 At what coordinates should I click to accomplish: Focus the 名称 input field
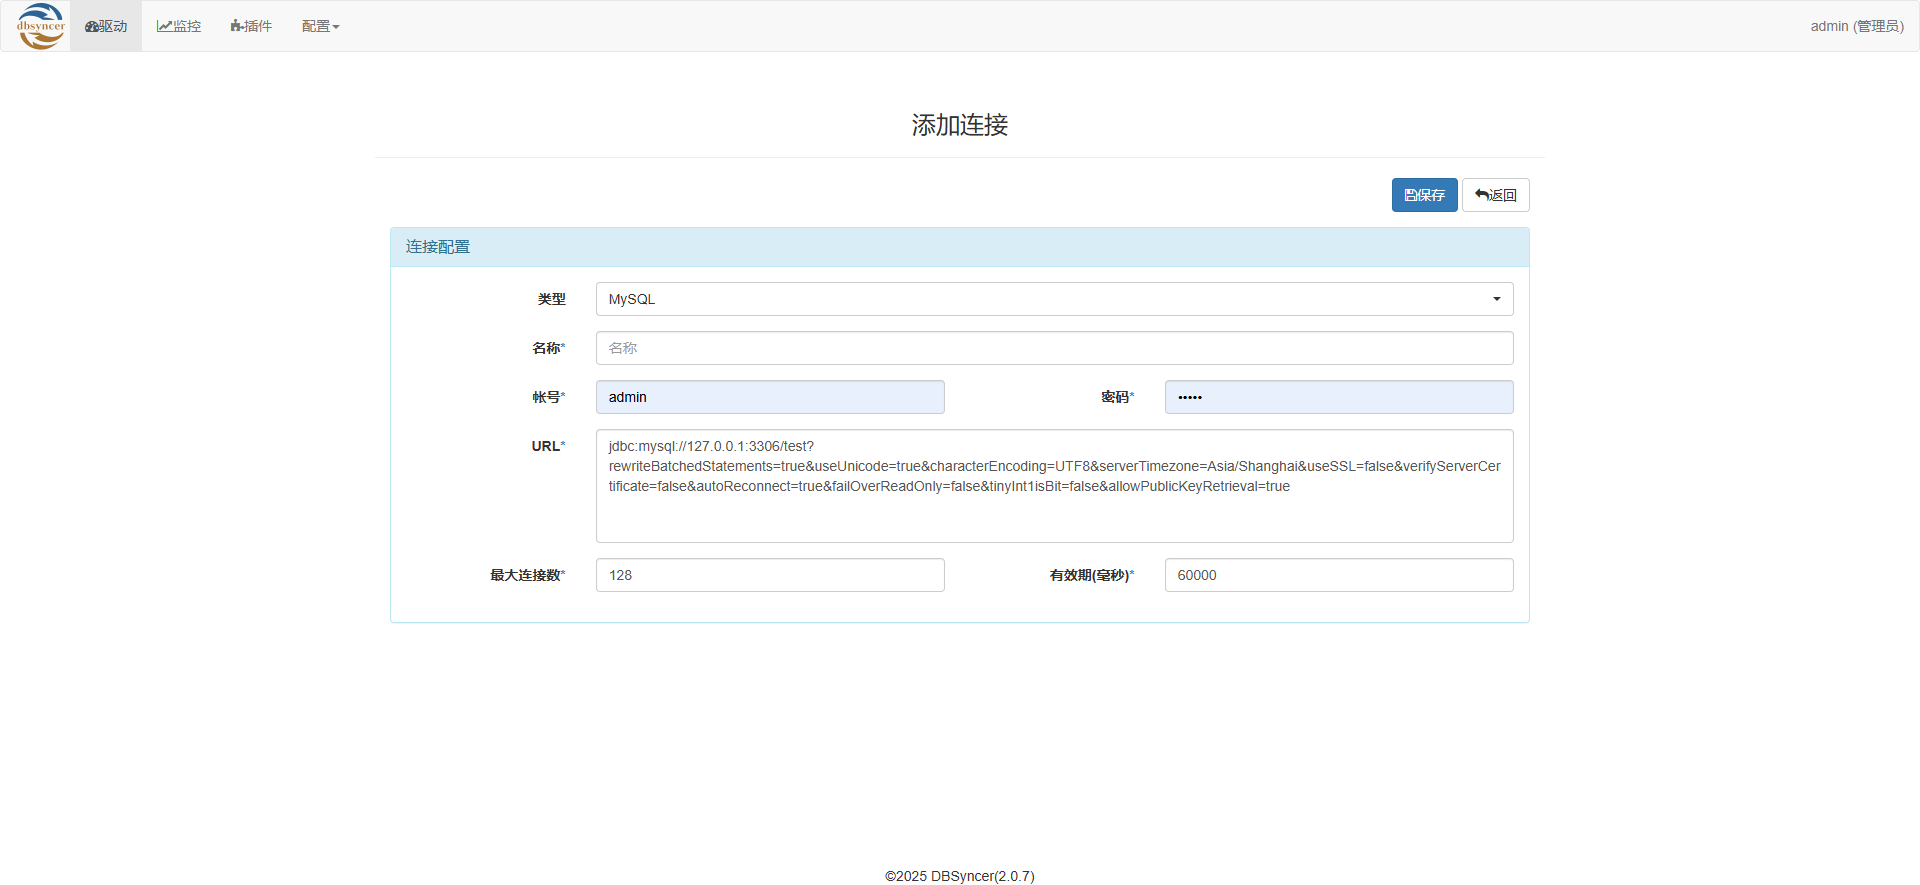pyautogui.click(x=1054, y=348)
